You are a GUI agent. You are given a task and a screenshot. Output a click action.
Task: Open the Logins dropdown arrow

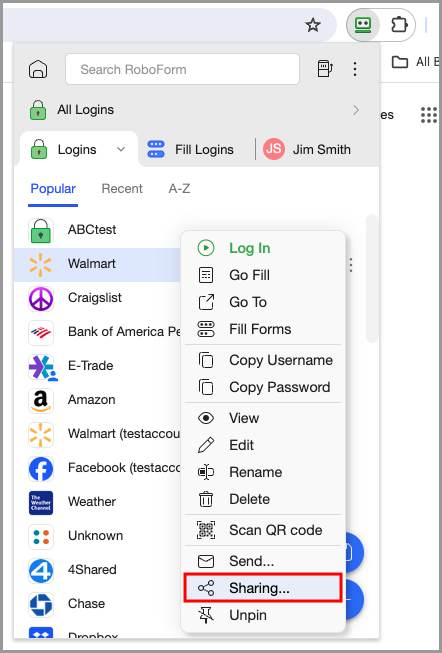(121, 149)
